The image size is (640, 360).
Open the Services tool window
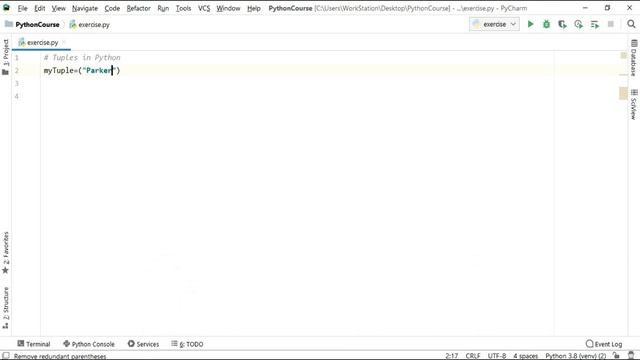coord(143,344)
